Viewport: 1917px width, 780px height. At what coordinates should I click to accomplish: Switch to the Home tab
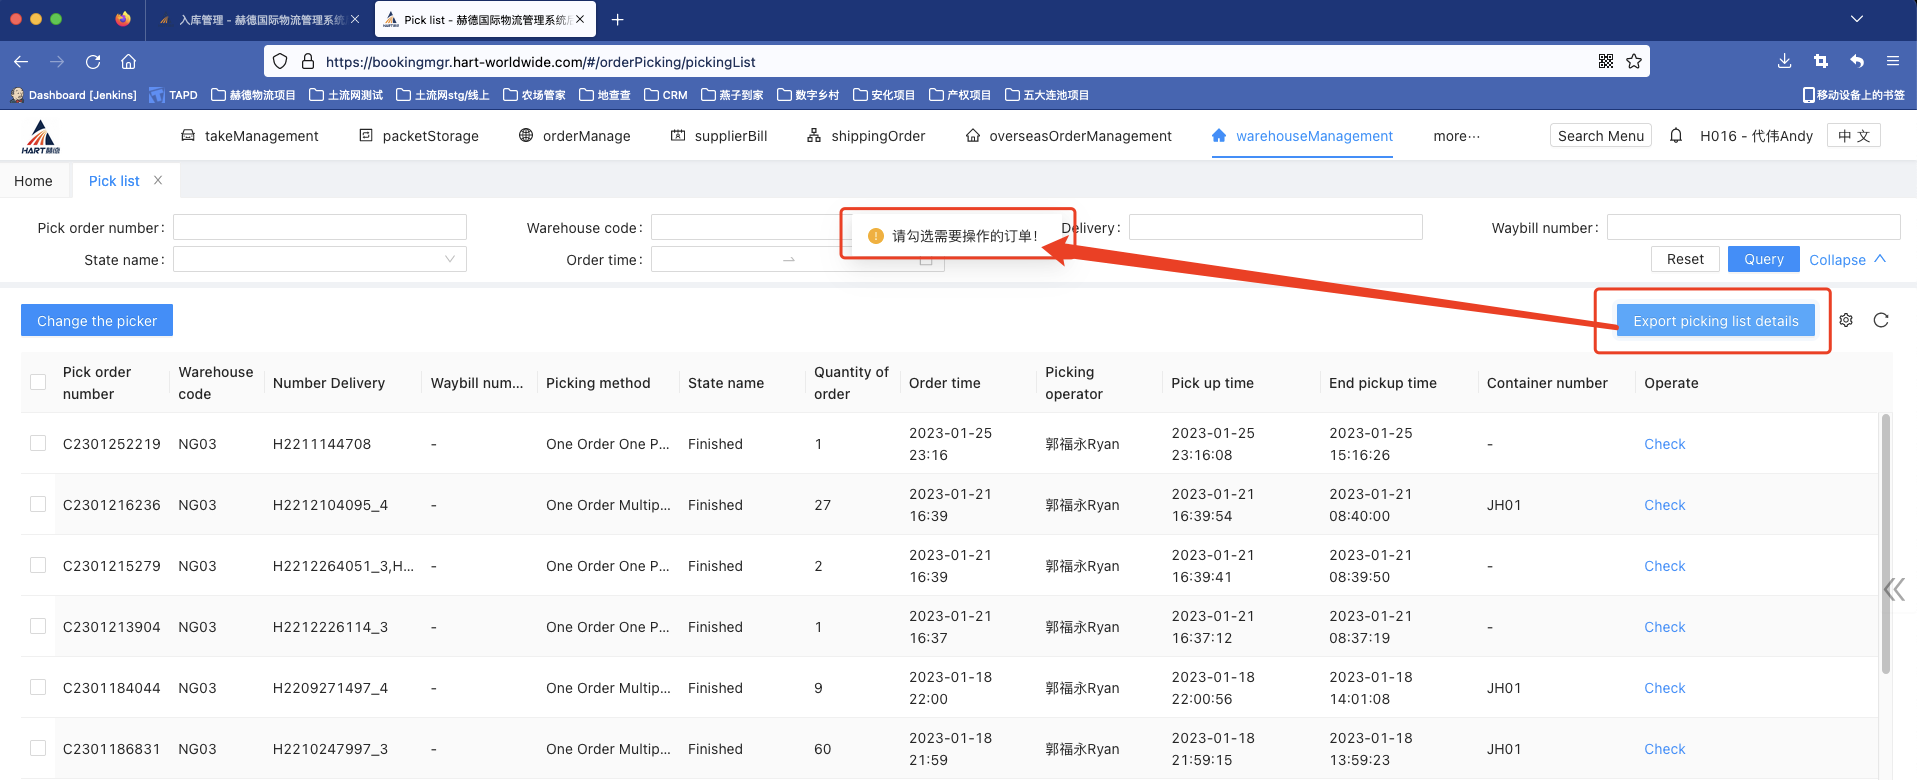33,181
